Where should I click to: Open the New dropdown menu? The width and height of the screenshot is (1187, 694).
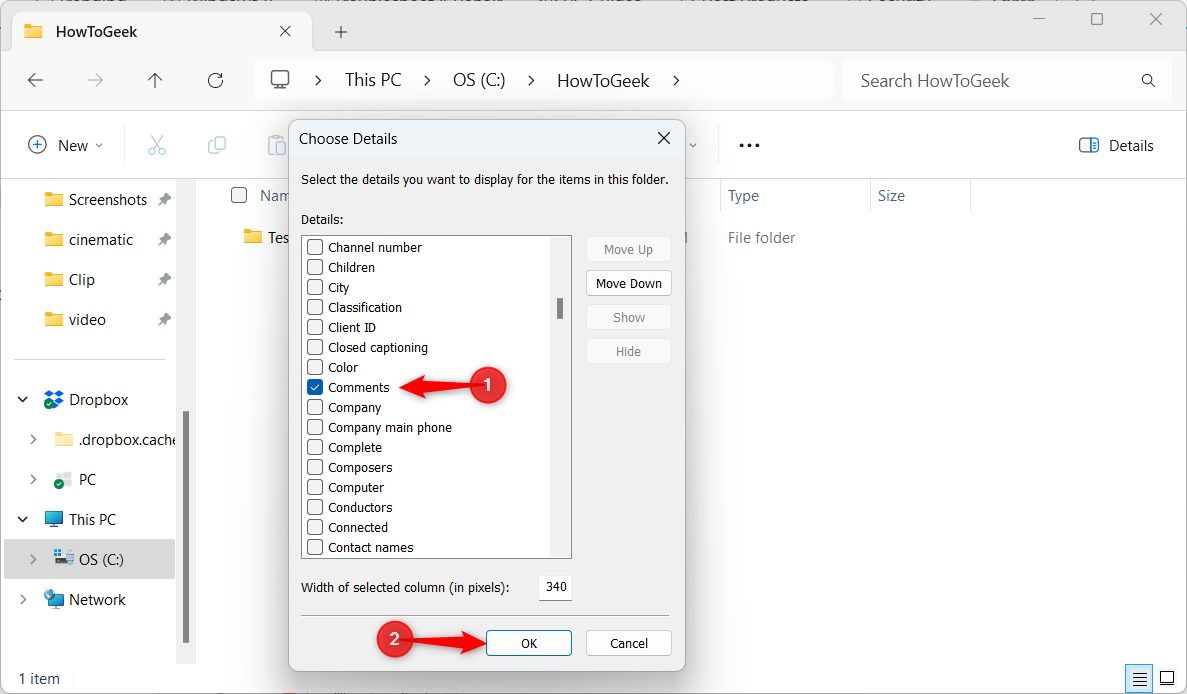66,145
